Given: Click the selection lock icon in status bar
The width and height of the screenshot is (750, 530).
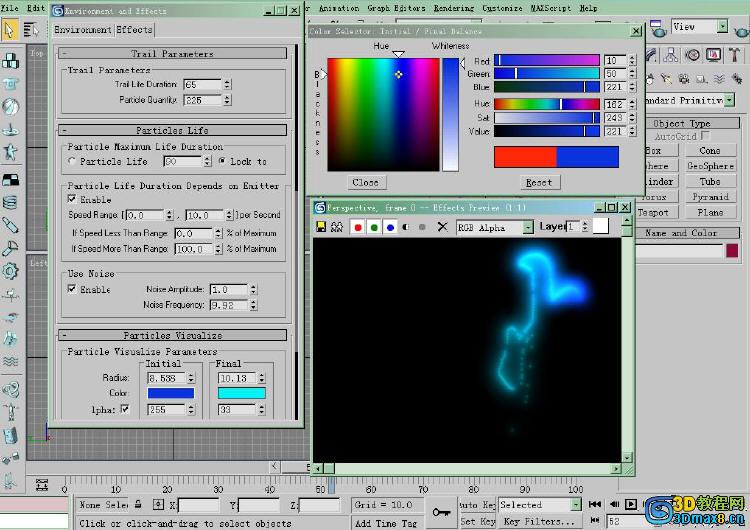Looking at the screenshot, I should (138, 504).
